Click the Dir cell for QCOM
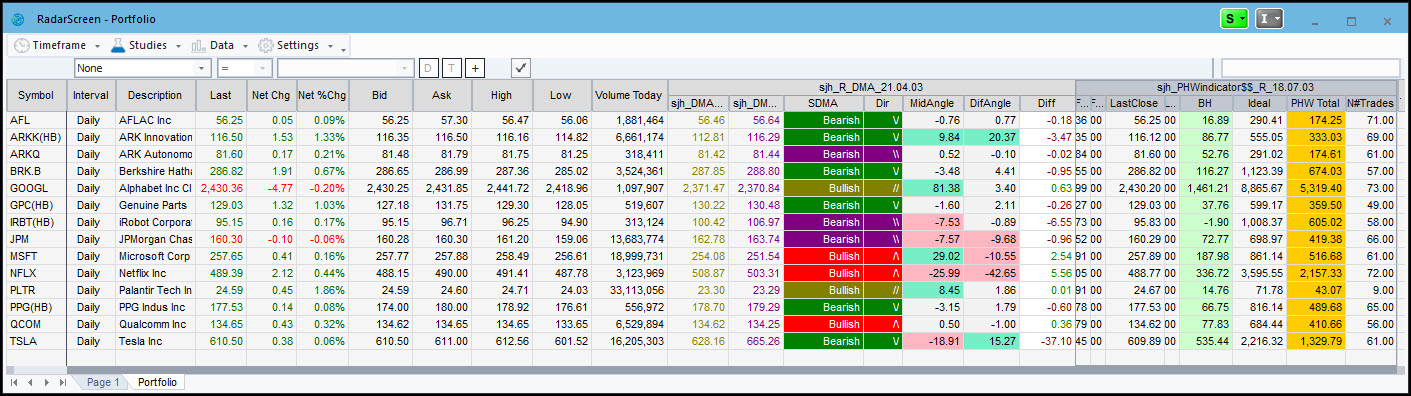Image resolution: width=1411 pixels, height=396 pixels. tap(883, 324)
